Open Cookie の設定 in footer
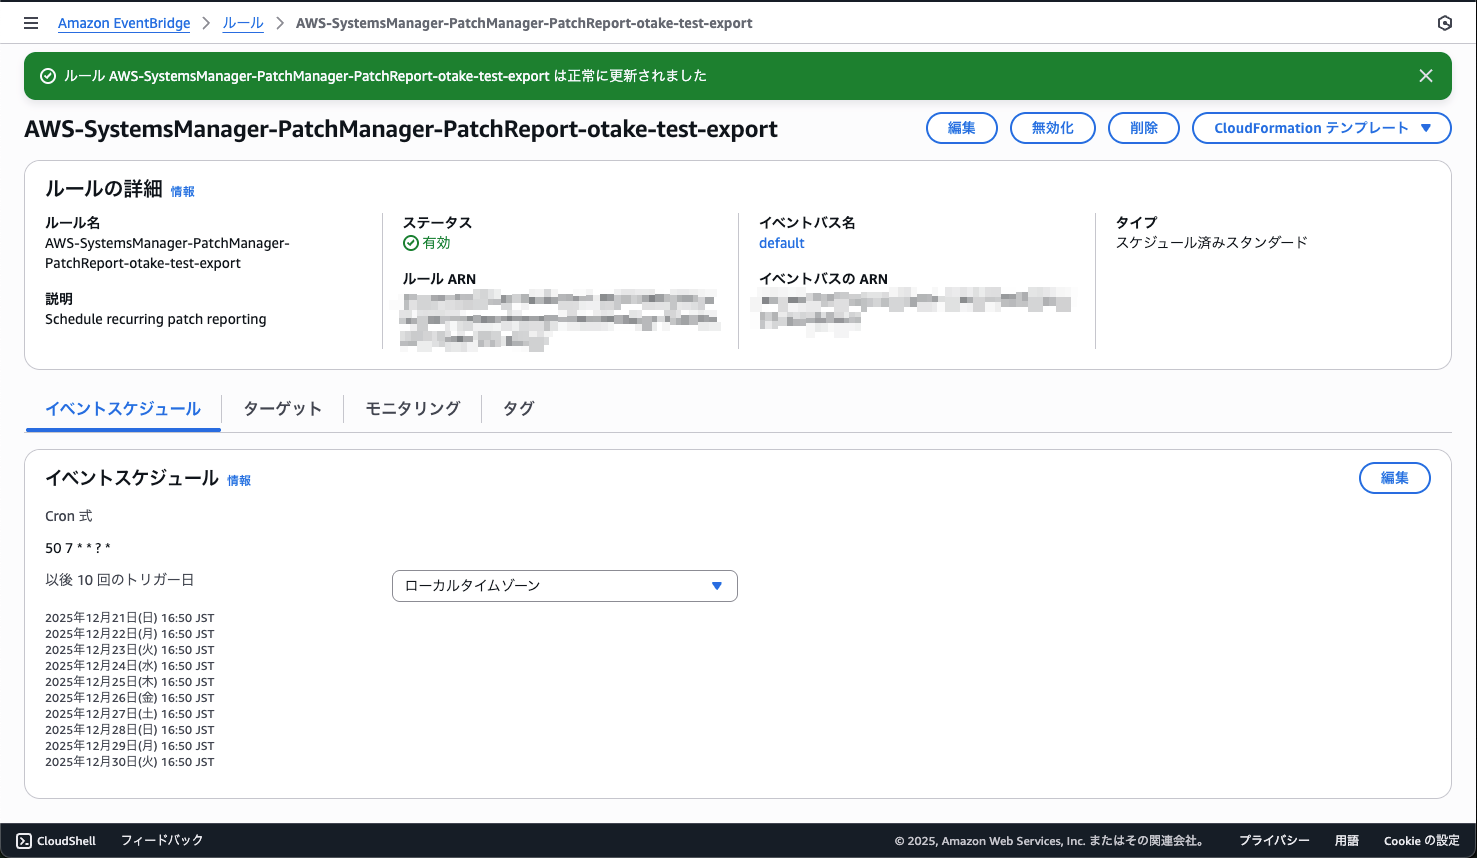This screenshot has width=1477, height=858. click(1421, 841)
